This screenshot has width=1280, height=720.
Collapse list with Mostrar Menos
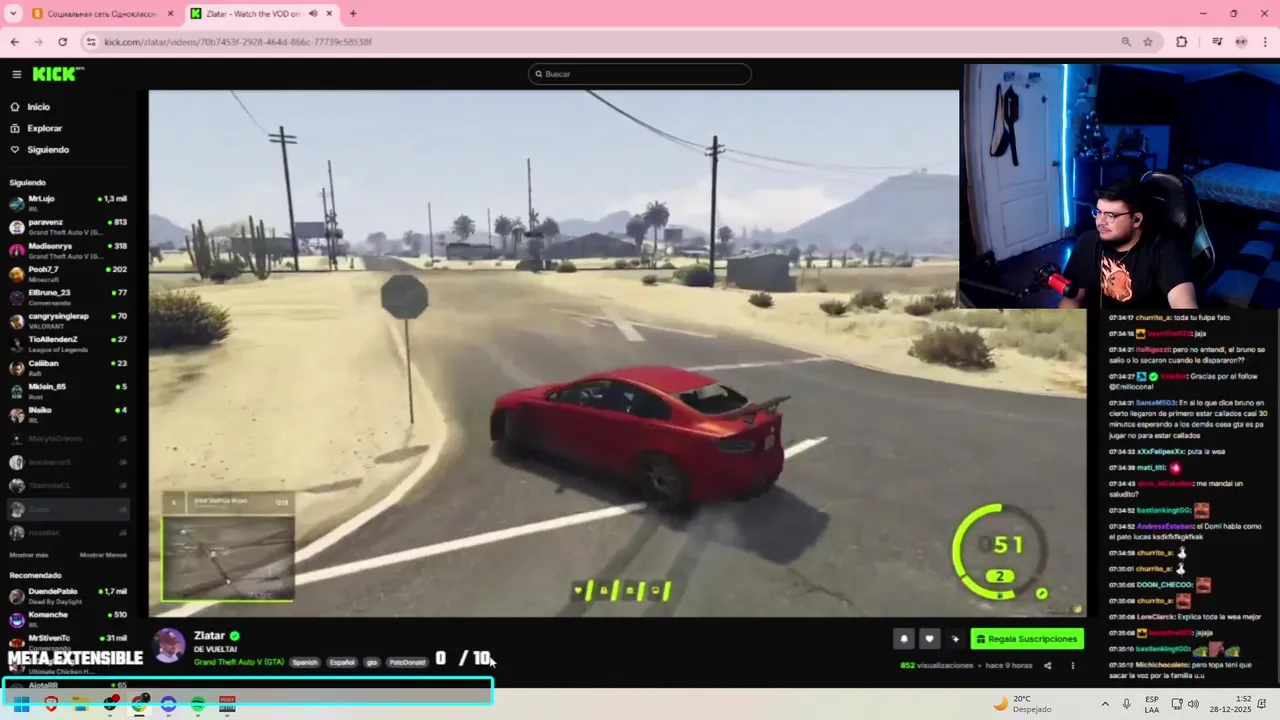(x=103, y=555)
